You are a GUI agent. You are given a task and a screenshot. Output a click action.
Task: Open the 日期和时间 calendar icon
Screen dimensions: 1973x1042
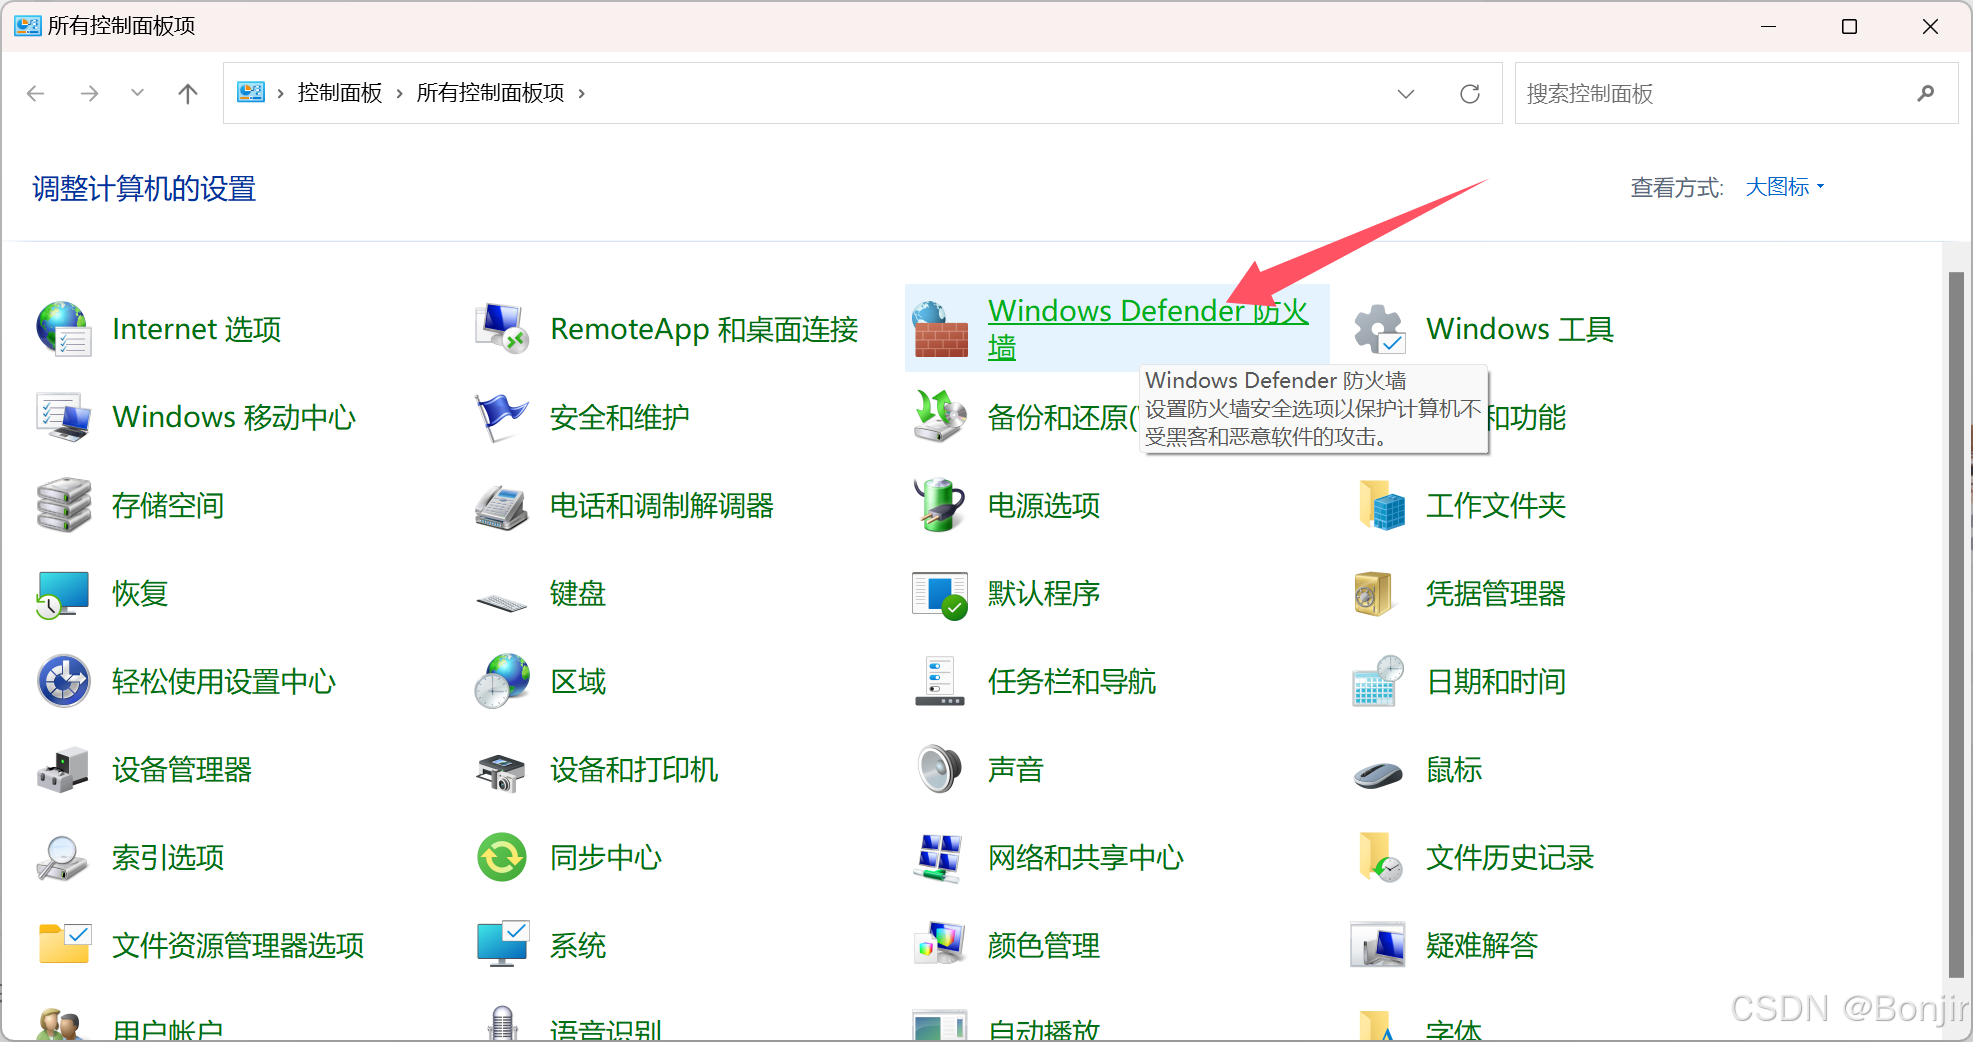pyautogui.click(x=1379, y=681)
